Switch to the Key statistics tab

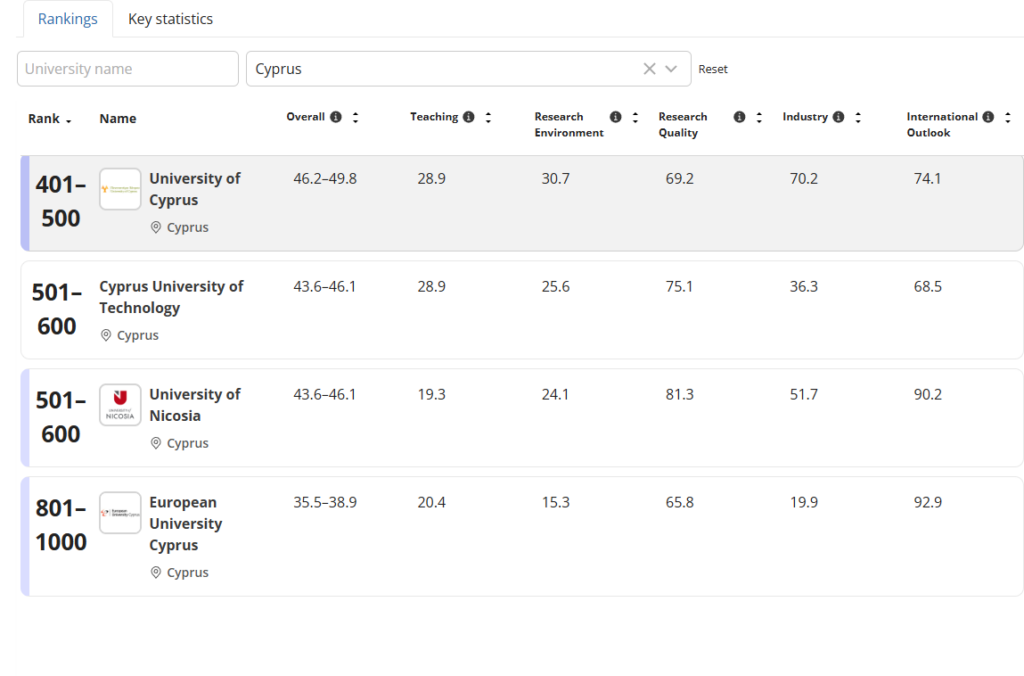click(x=170, y=19)
